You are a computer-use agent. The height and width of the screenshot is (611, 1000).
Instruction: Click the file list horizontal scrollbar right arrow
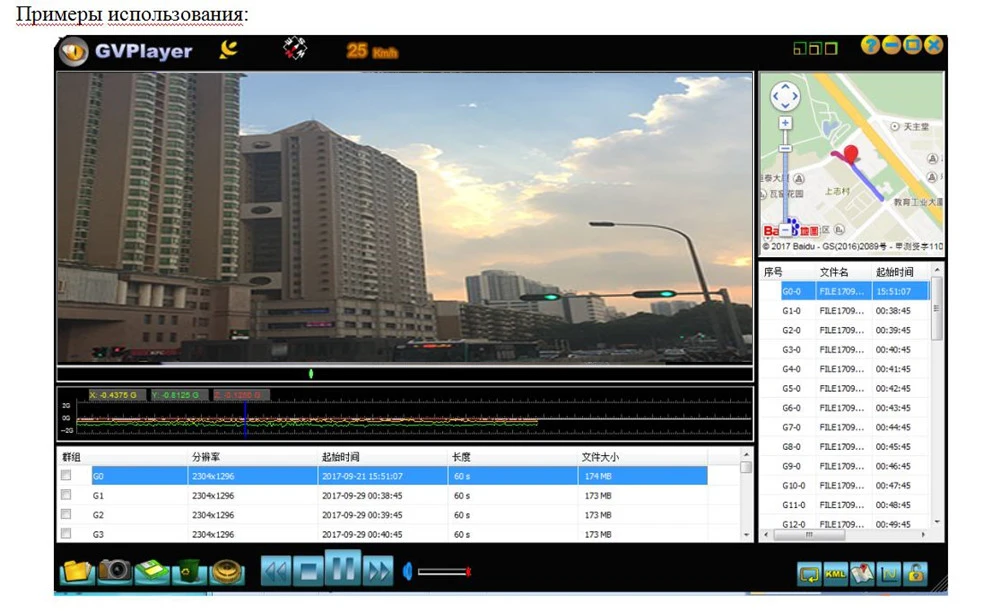923,535
